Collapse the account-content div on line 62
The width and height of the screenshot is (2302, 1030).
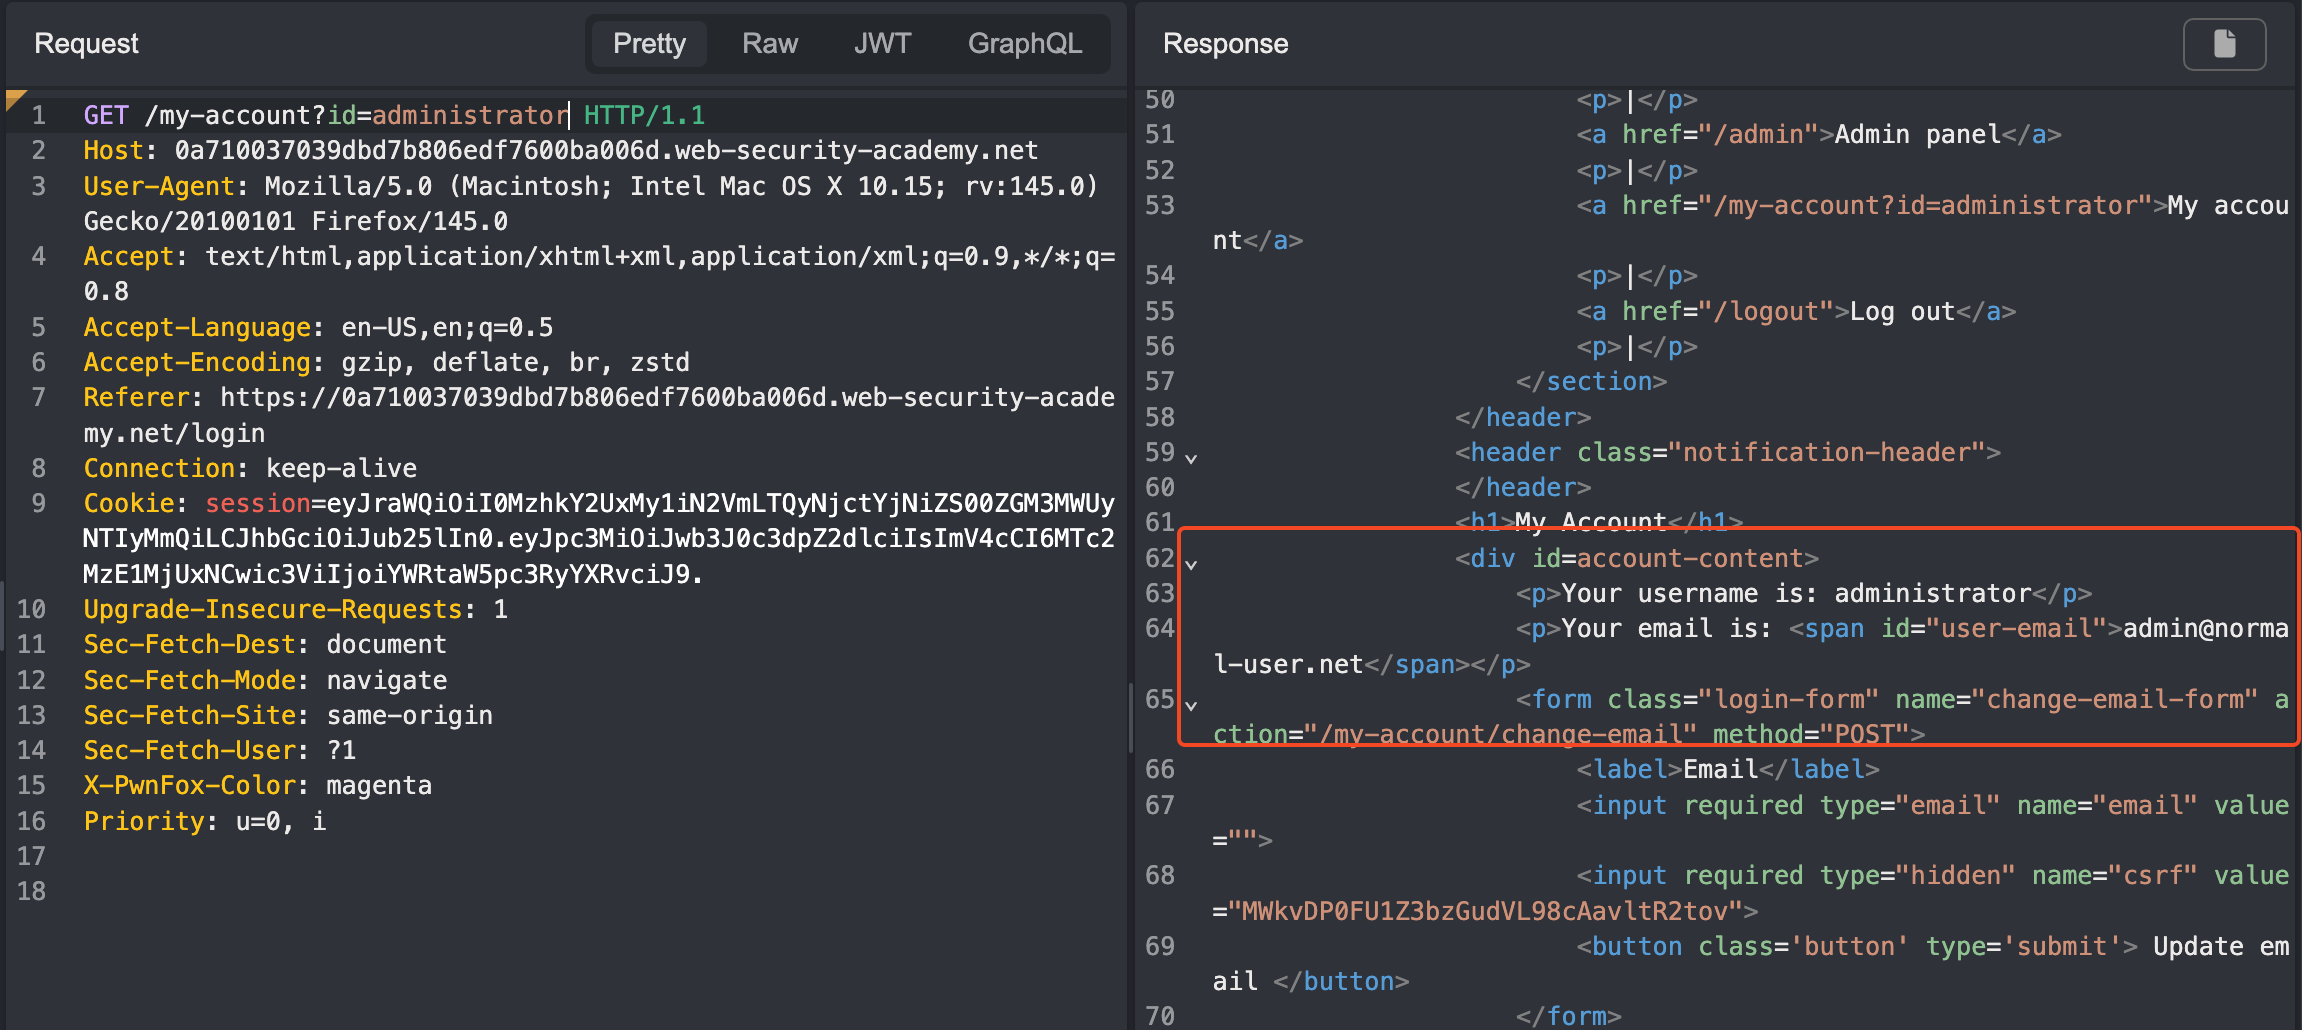(1191, 565)
